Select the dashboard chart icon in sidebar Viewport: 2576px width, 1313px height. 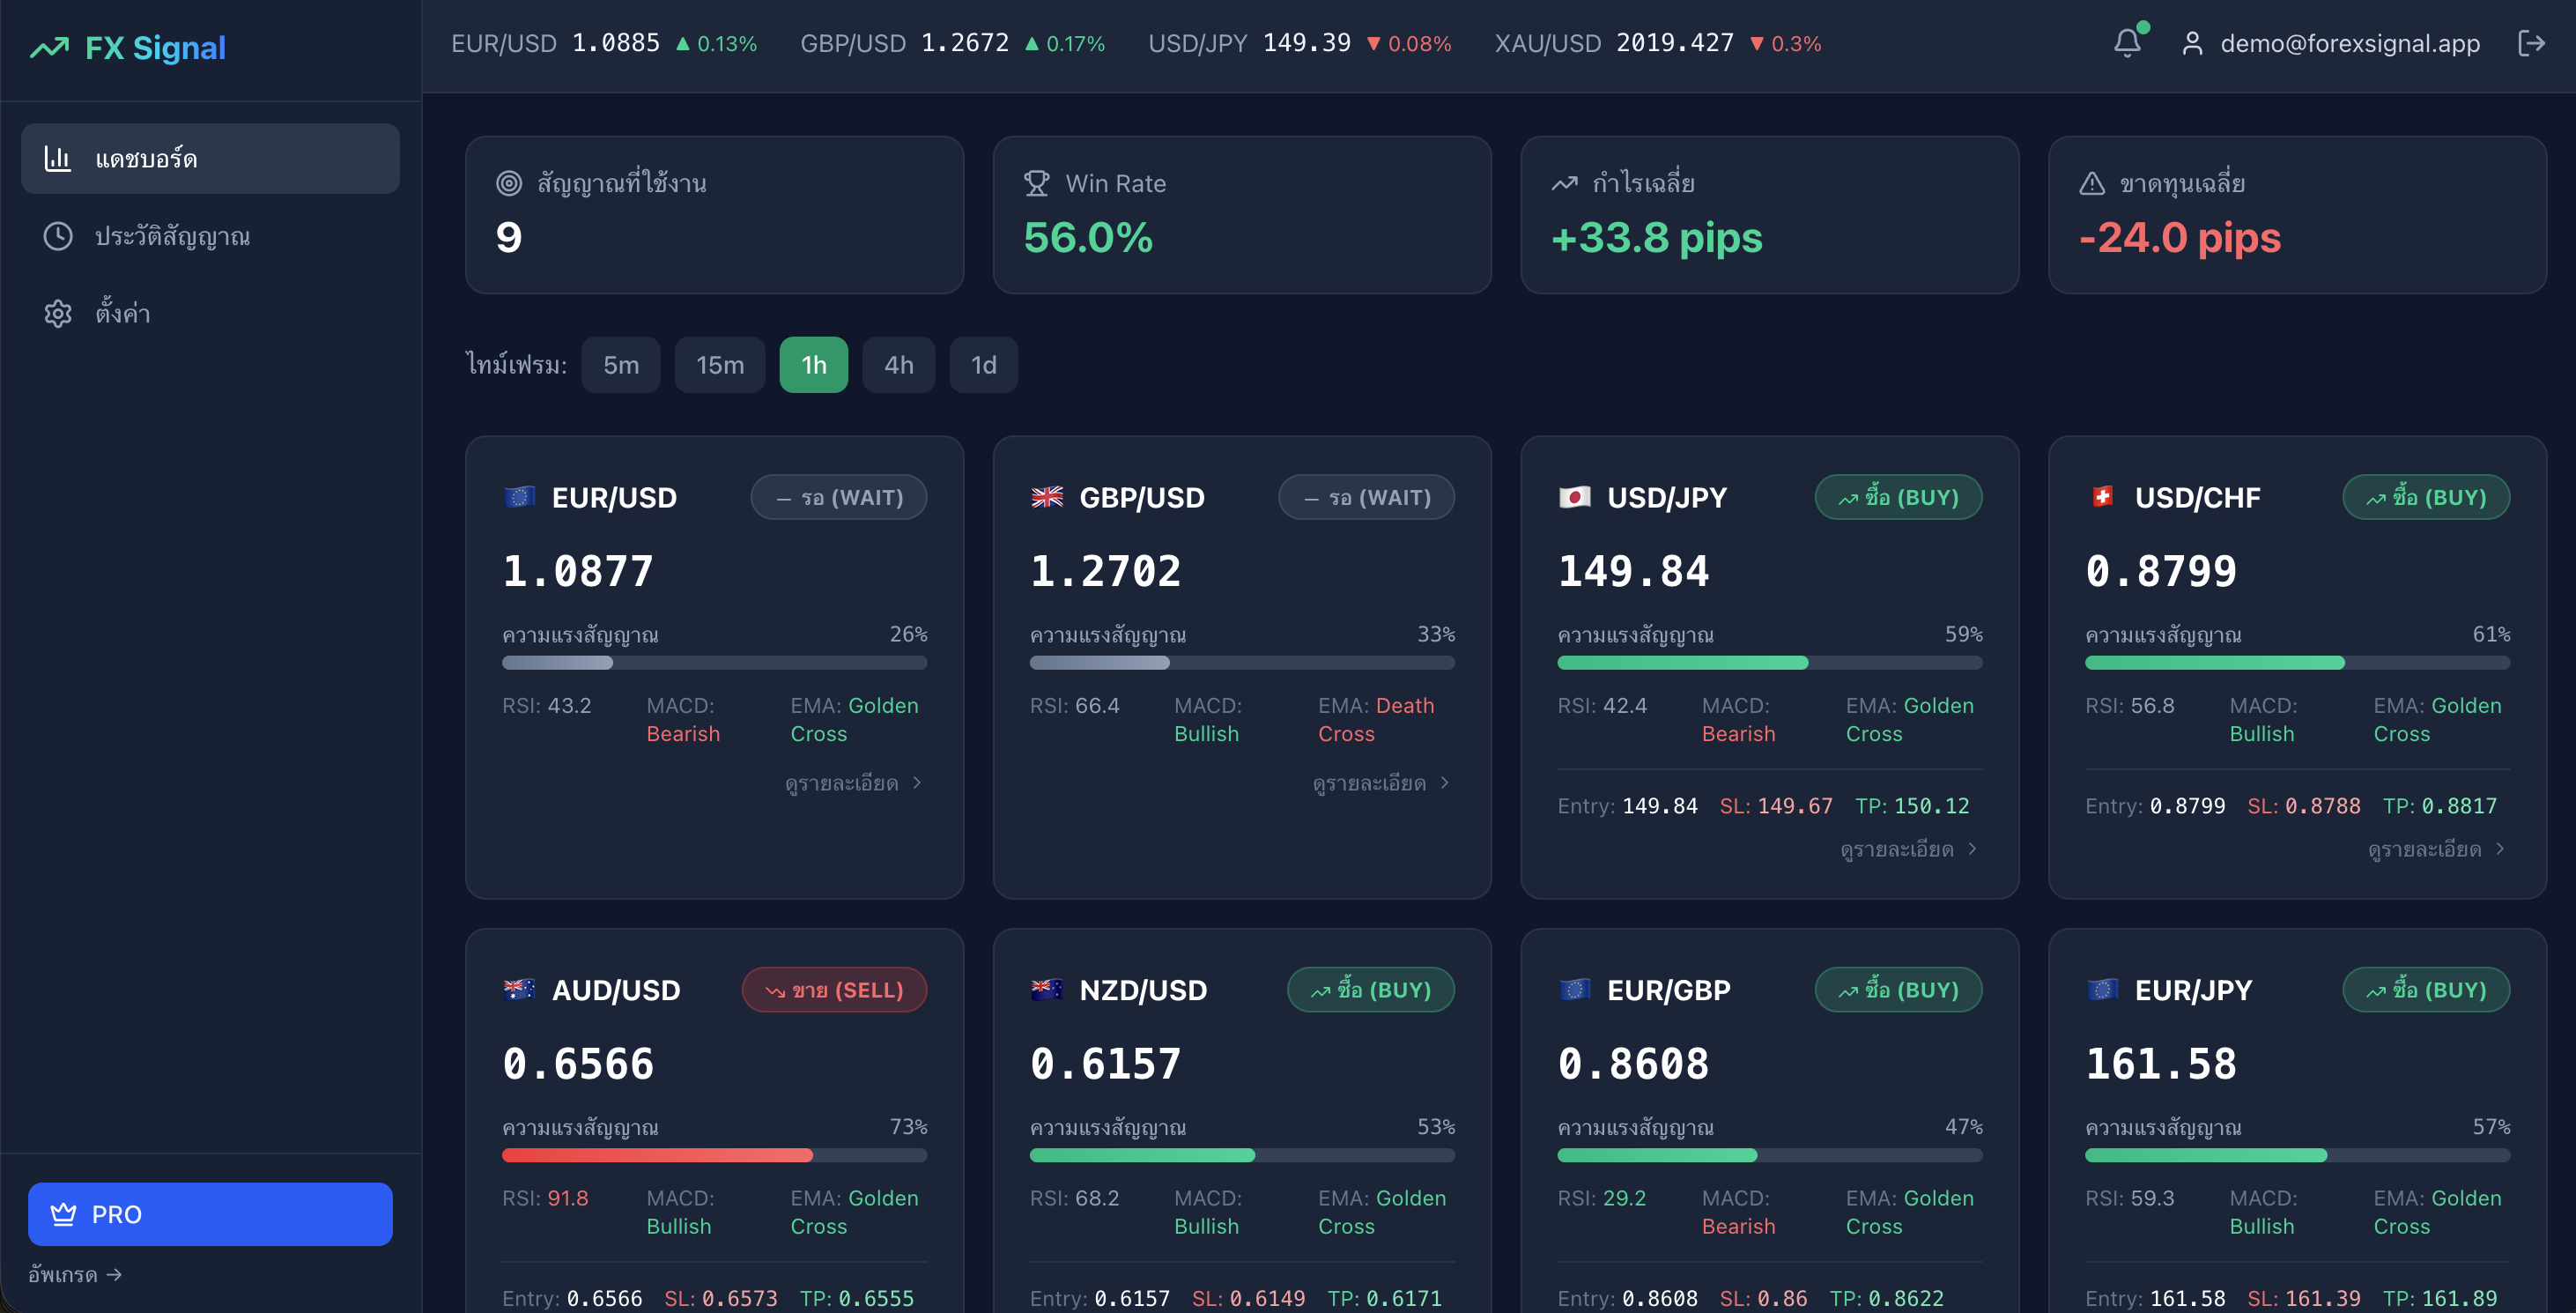tap(59, 158)
